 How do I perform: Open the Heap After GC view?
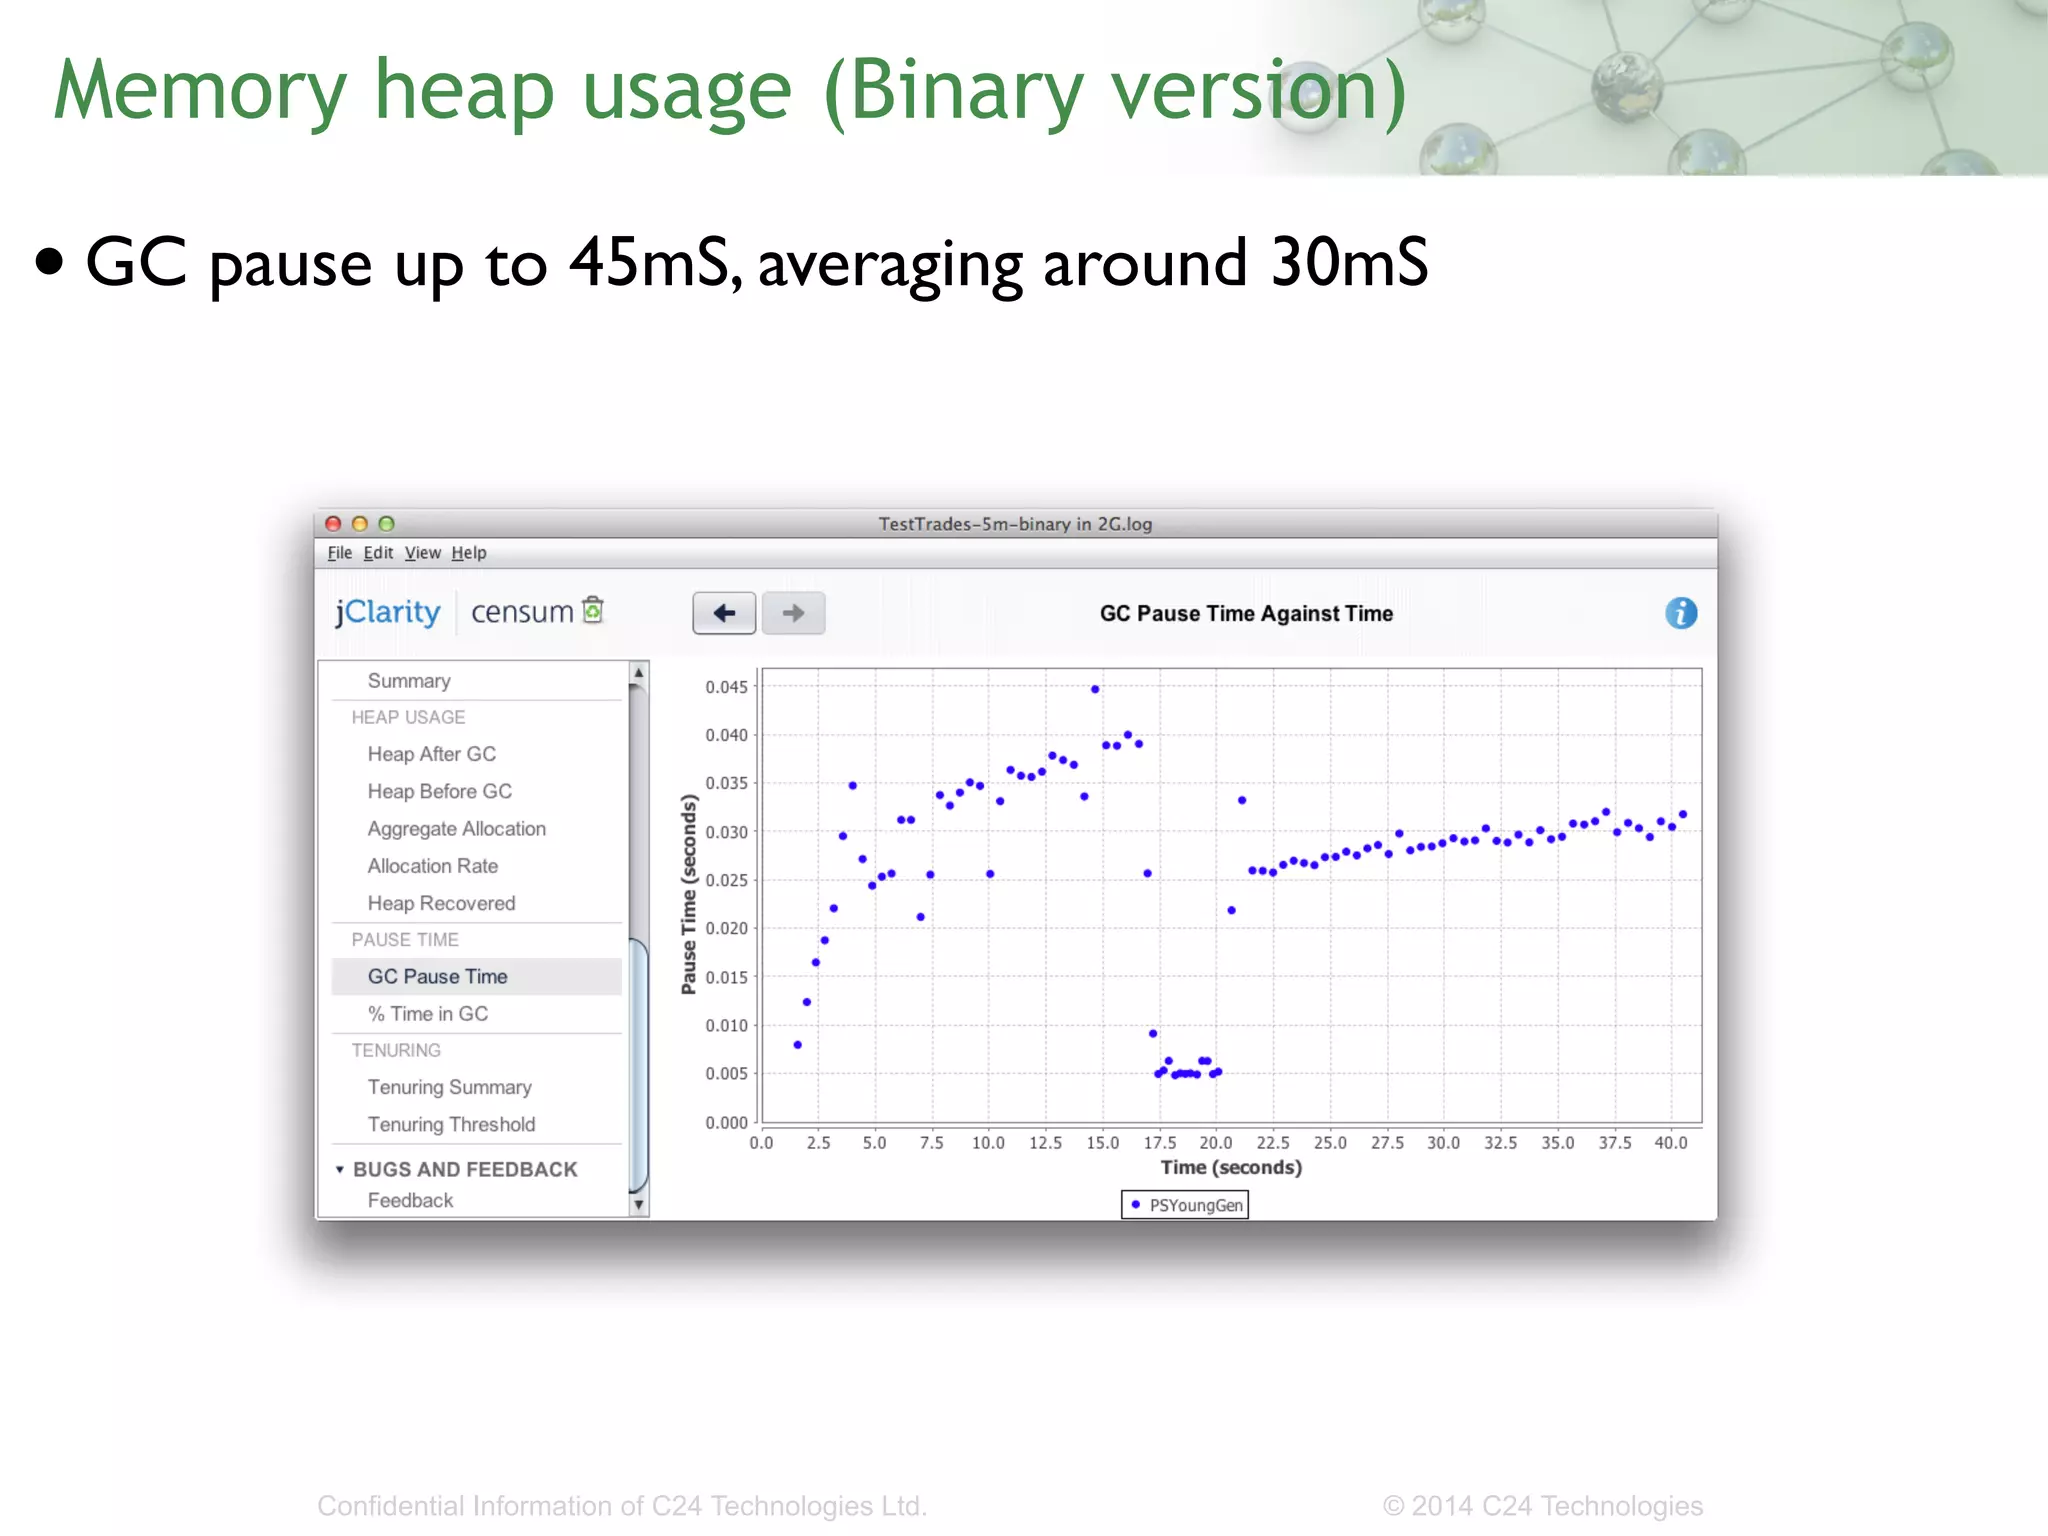(x=432, y=754)
